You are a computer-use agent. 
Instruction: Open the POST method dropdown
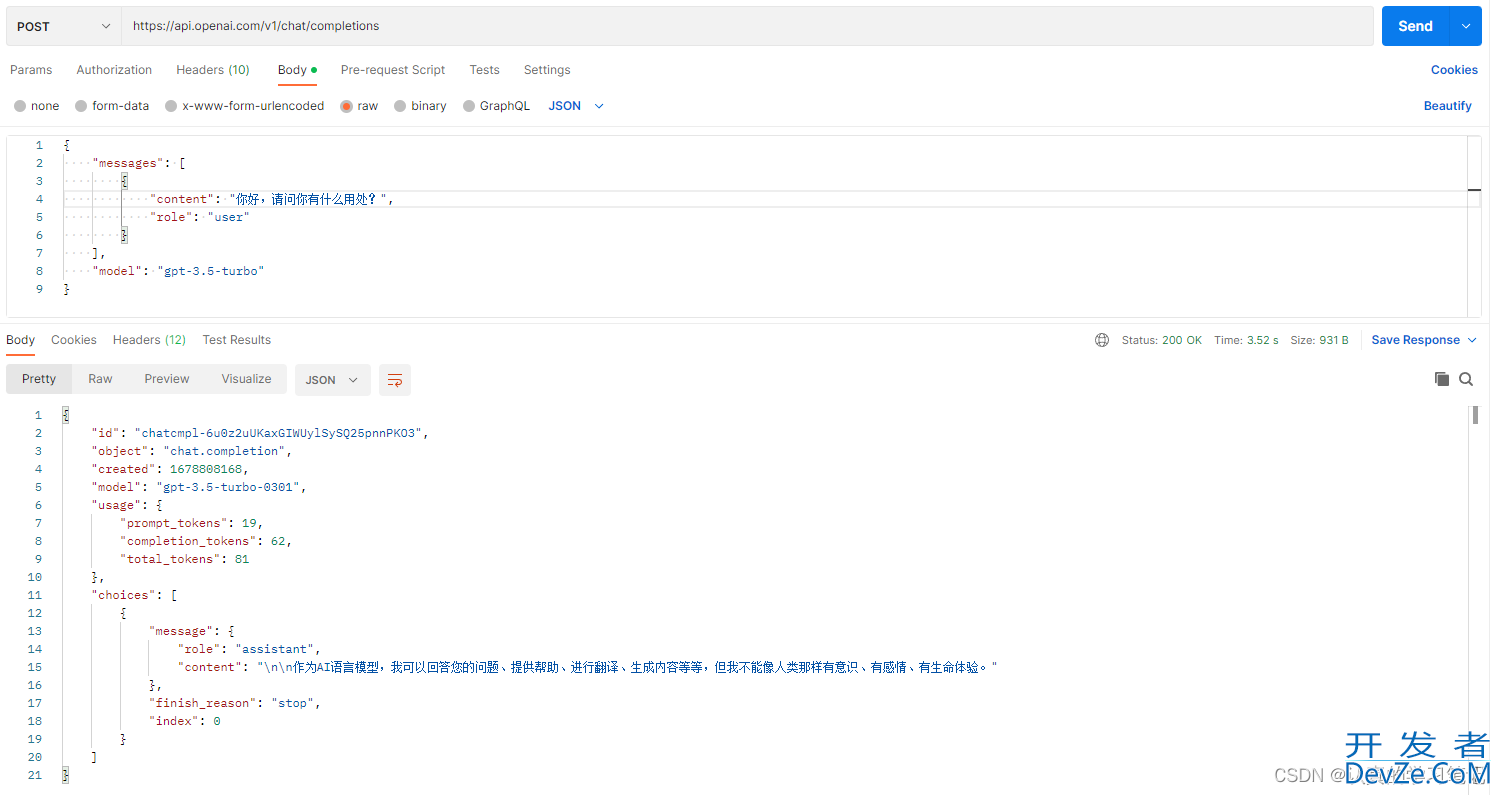coord(64,26)
